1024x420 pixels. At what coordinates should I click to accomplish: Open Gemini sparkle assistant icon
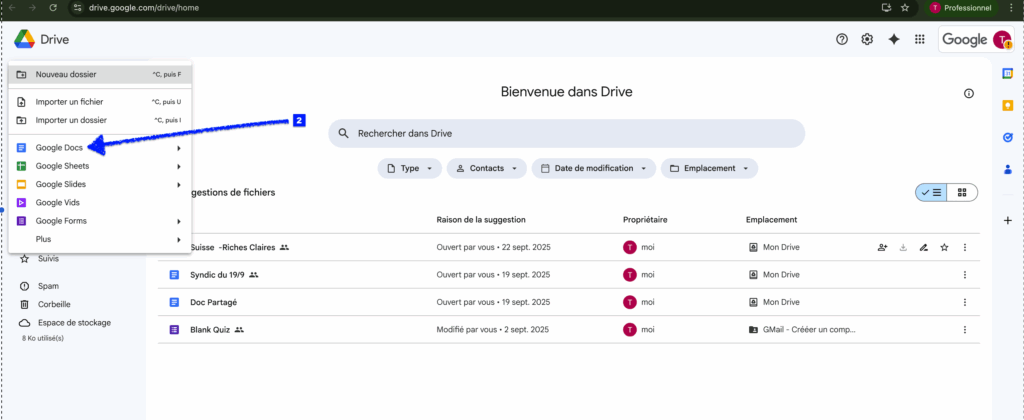point(894,39)
